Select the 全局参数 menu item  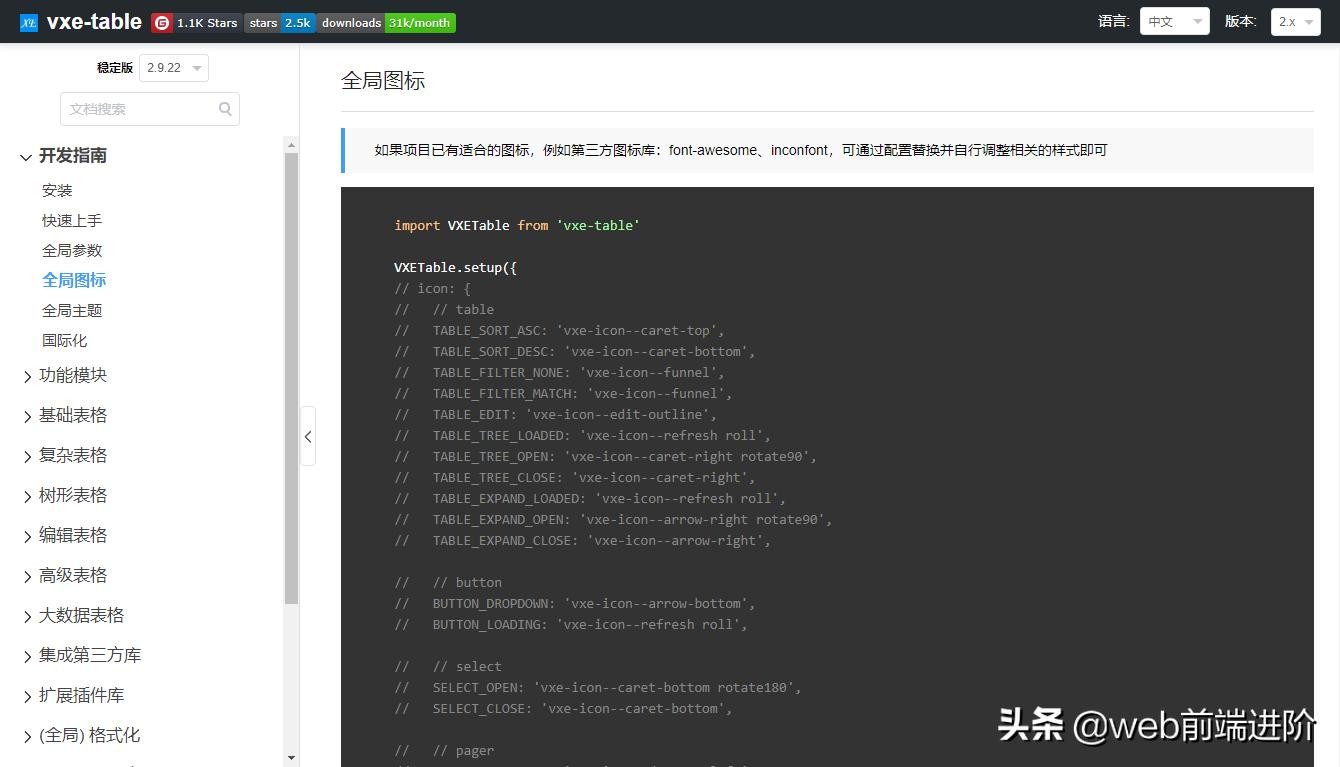pos(72,250)
